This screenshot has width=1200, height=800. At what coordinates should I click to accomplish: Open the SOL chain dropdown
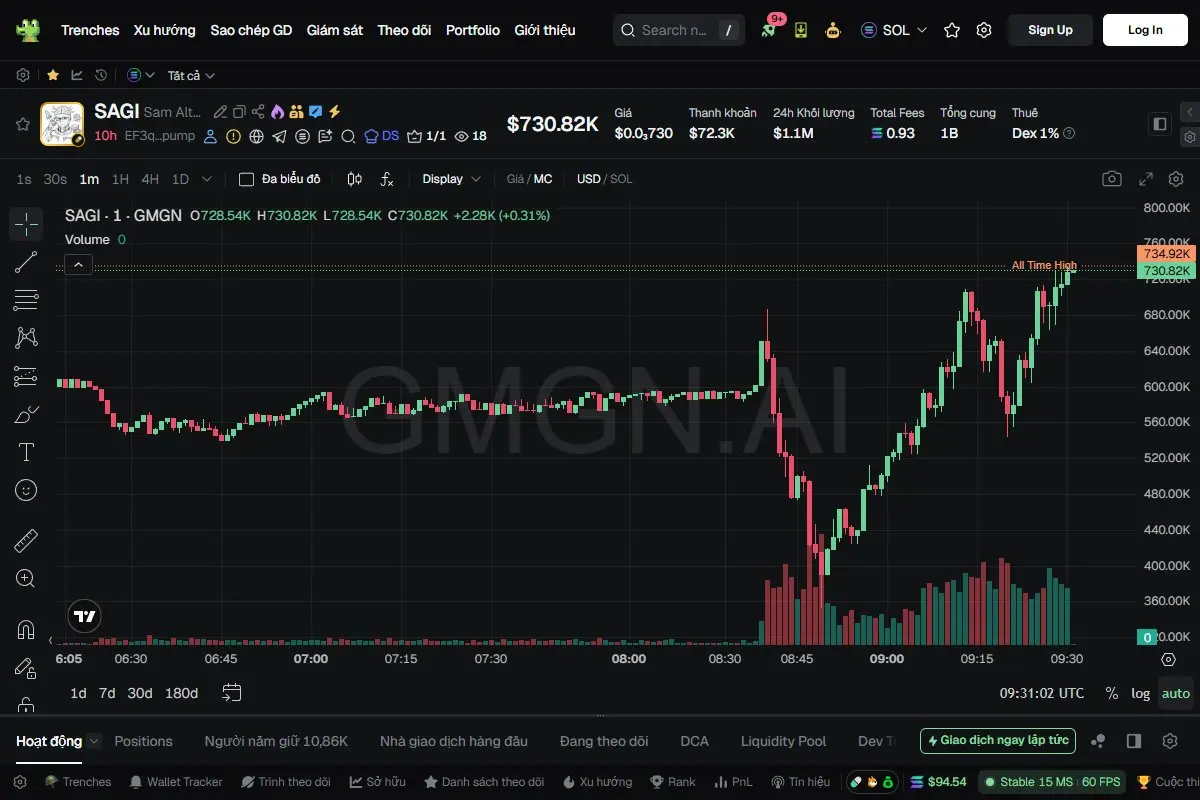[894, 30]
